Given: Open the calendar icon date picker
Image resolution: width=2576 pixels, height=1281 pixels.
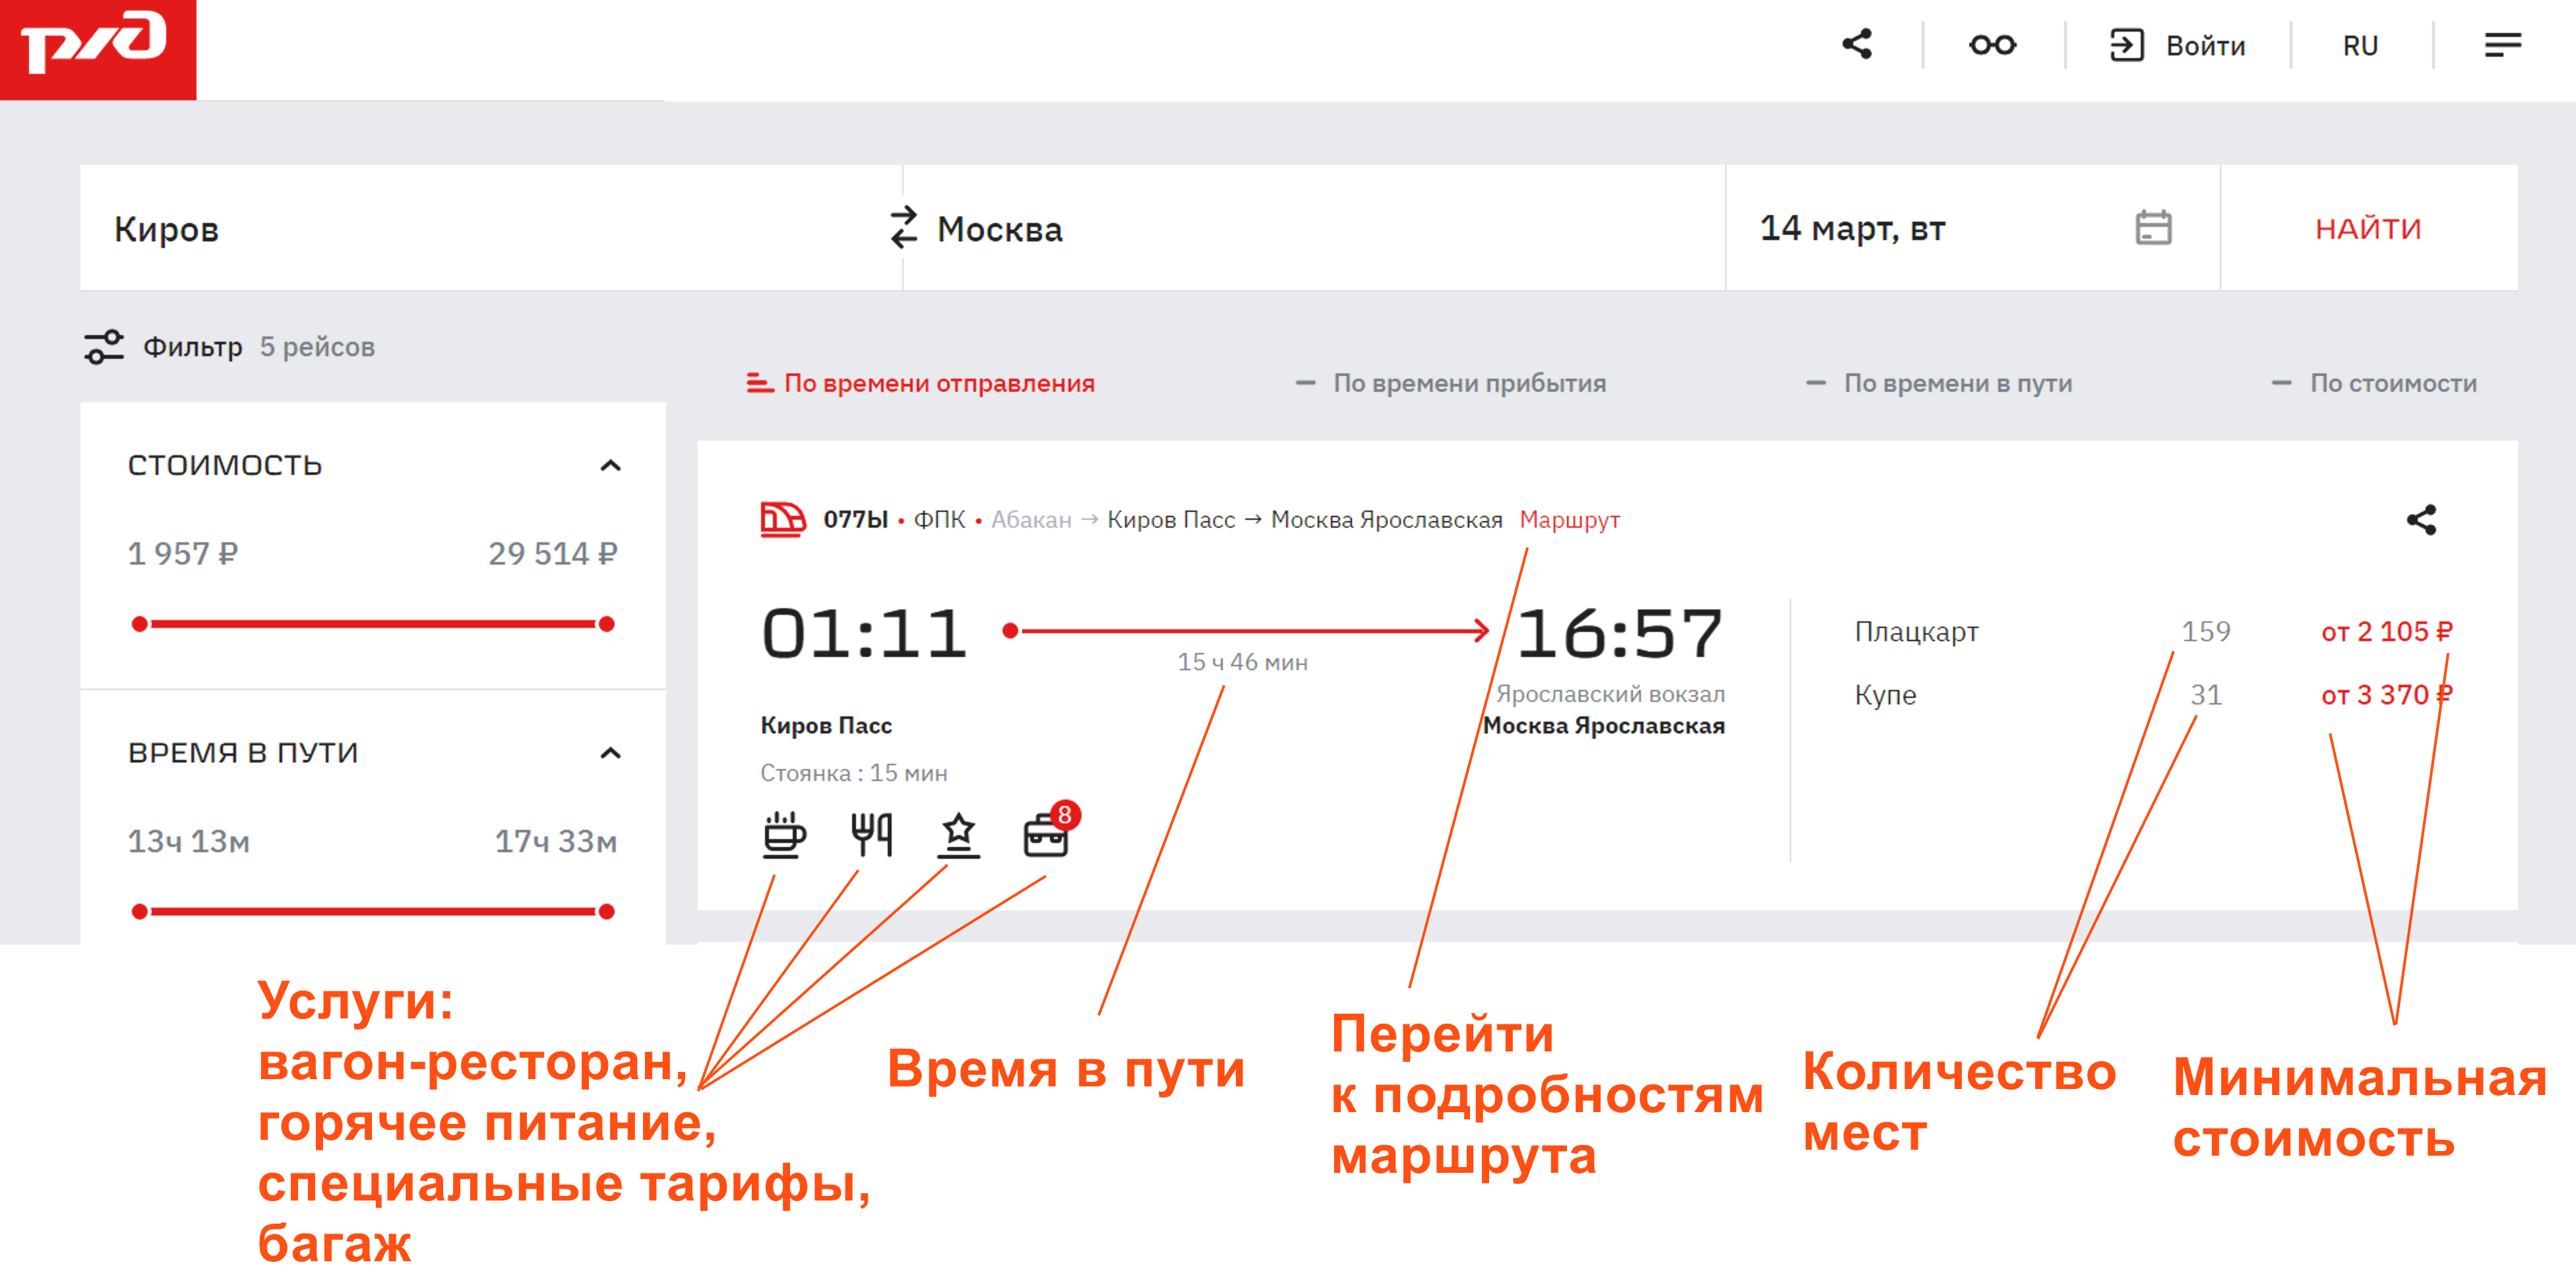Looking at the screenshot, I should click(x=2153, y=228).
